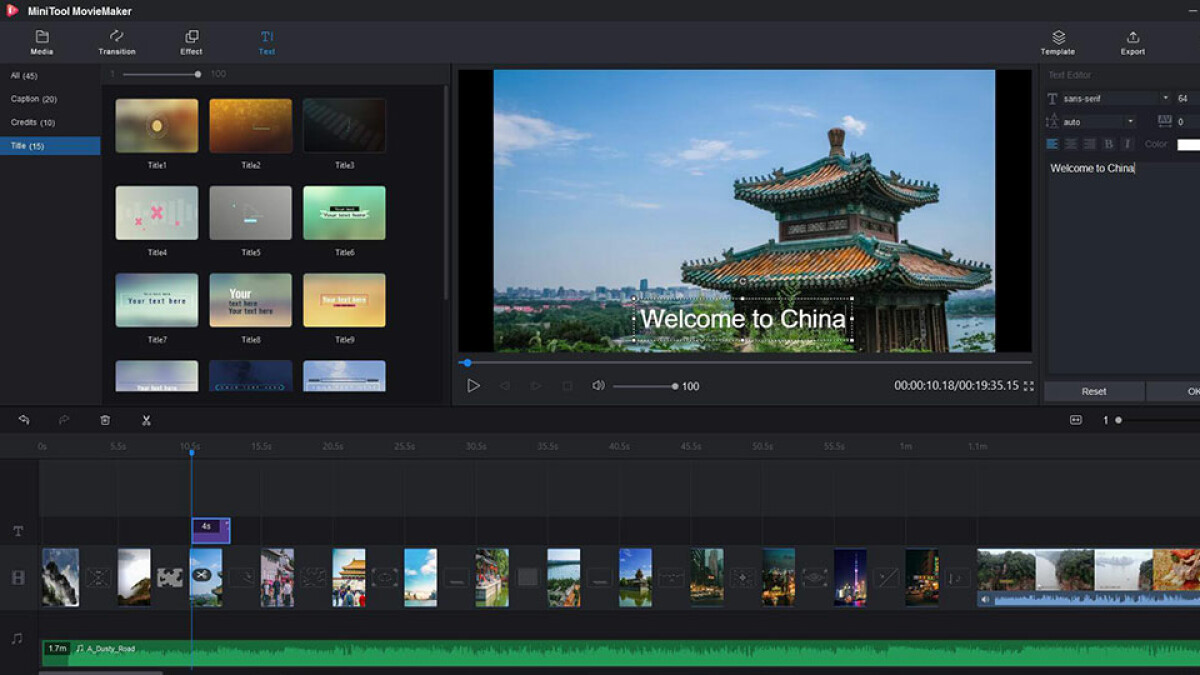The width and height of the screenshot is (1200, 675).
Task: Select the Title7 template thumbnail
Action: (156, 300)
